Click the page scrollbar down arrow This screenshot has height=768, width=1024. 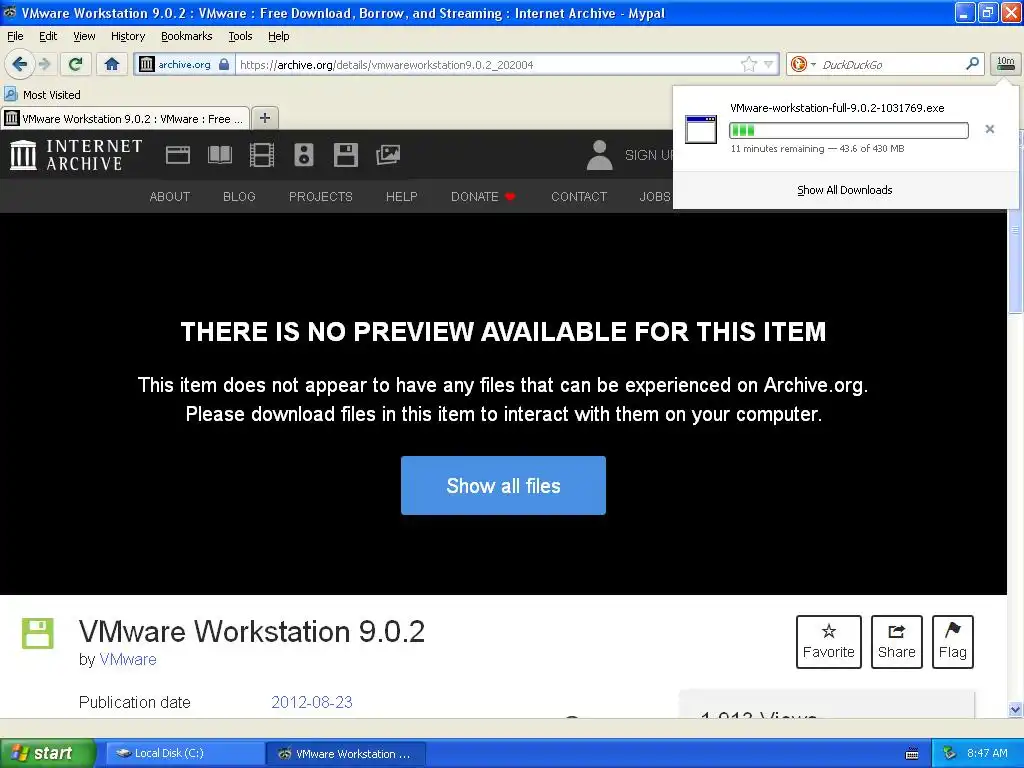pyautogui.click(x=1015, y=709)
